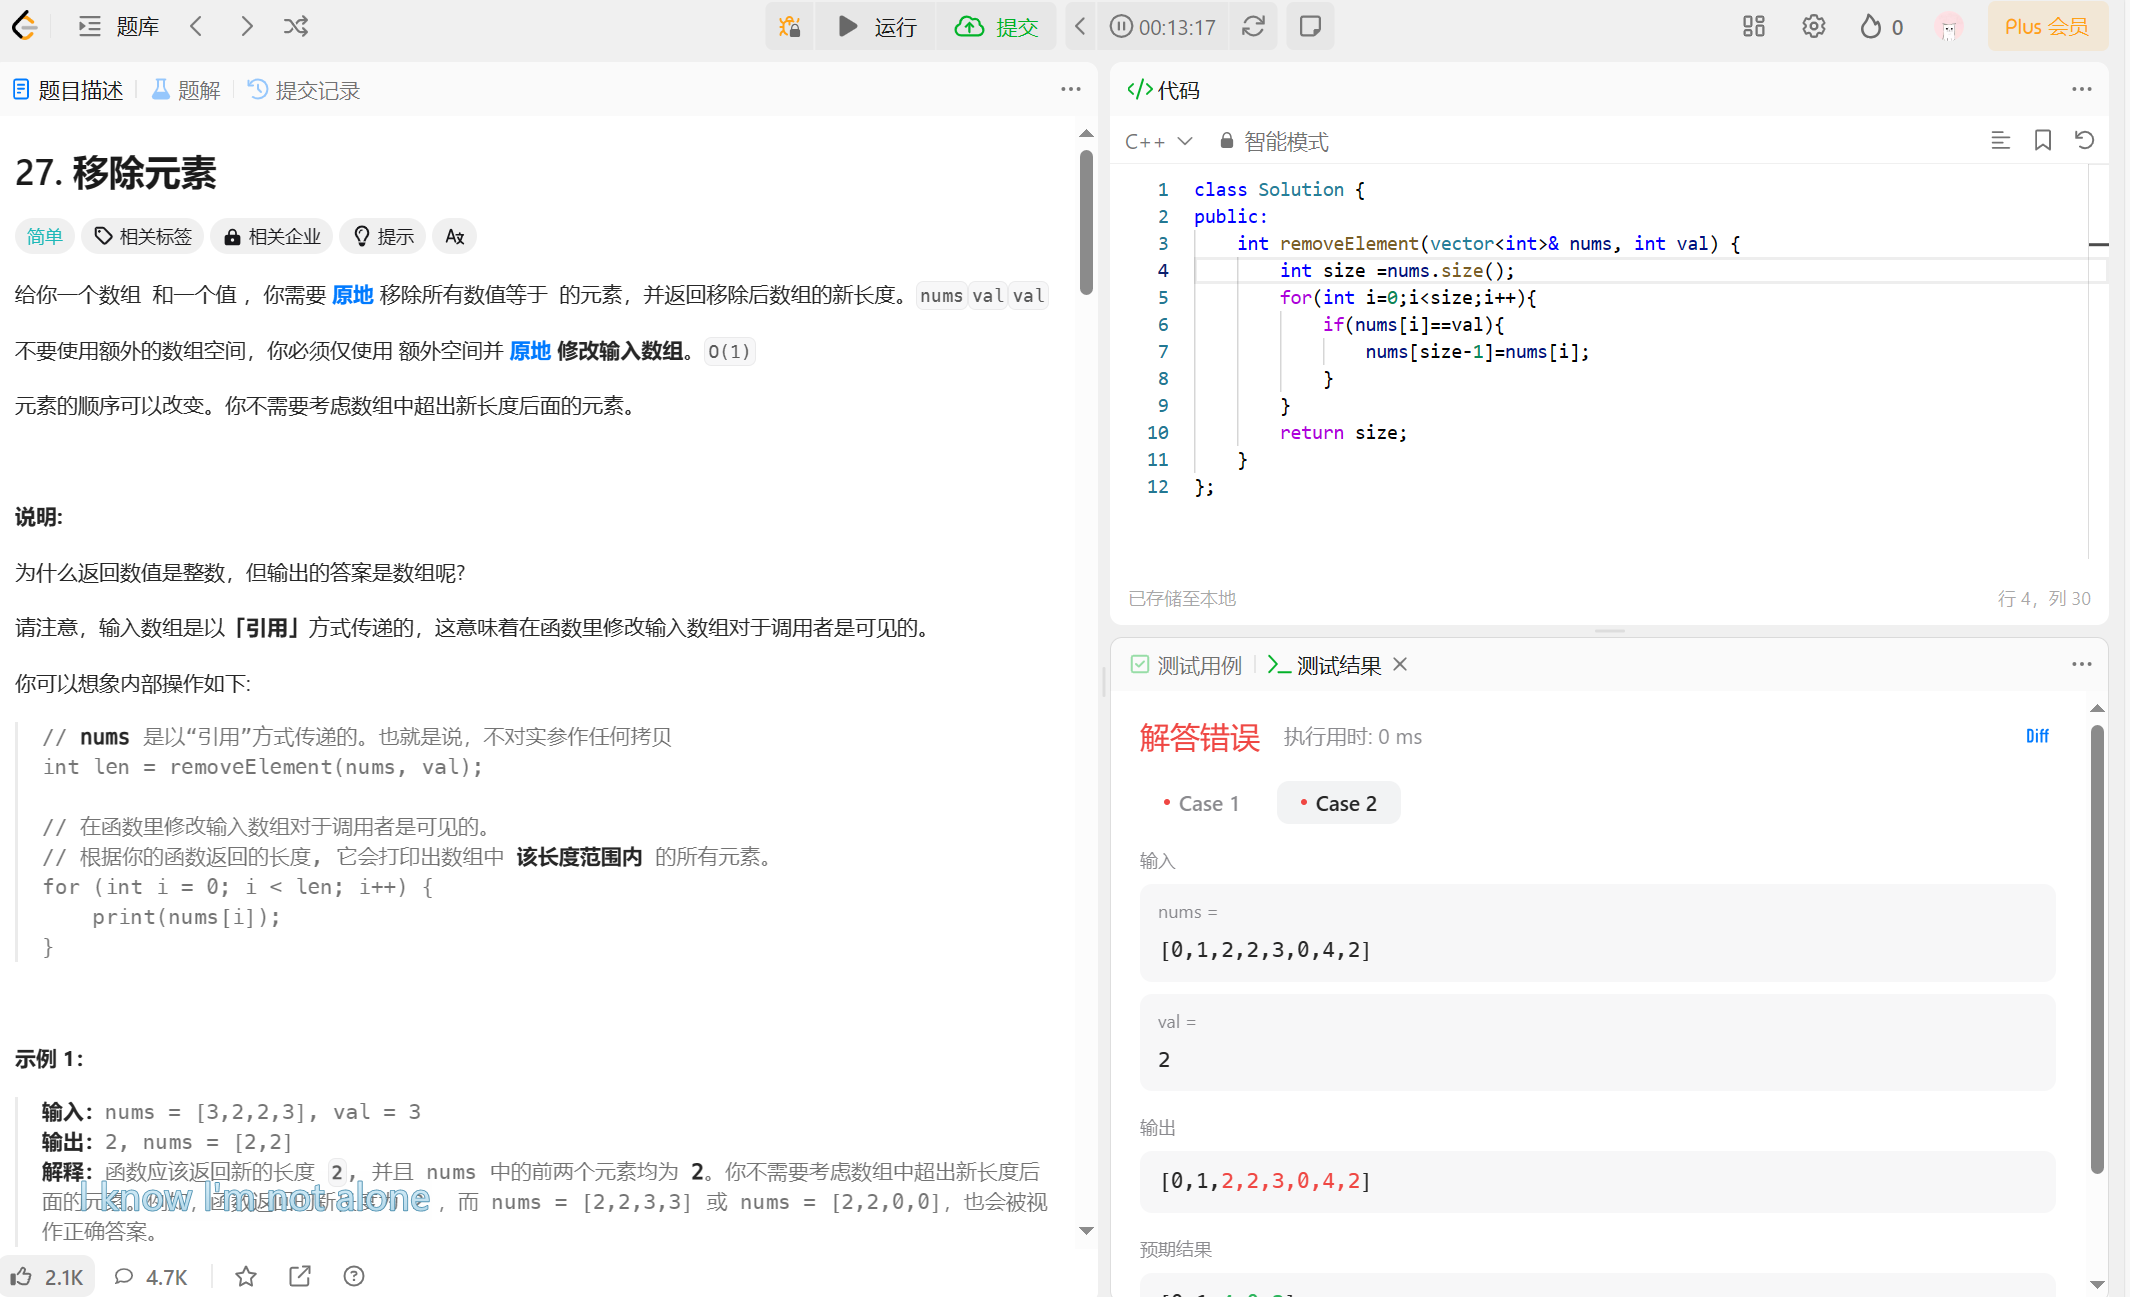Select Case 1 result
The height and width of the screenshot is (1297, 2130).
click(1201, 803)
